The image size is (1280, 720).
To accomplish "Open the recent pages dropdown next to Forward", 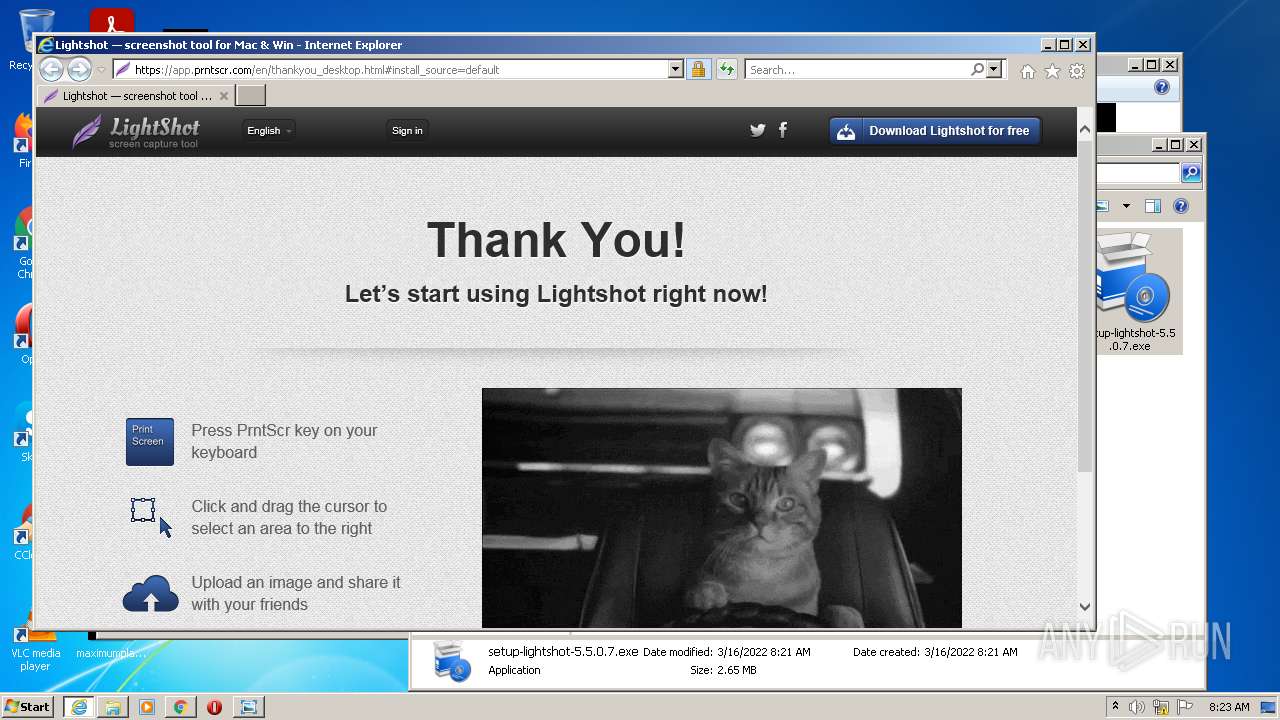I will tap(101, 70).
